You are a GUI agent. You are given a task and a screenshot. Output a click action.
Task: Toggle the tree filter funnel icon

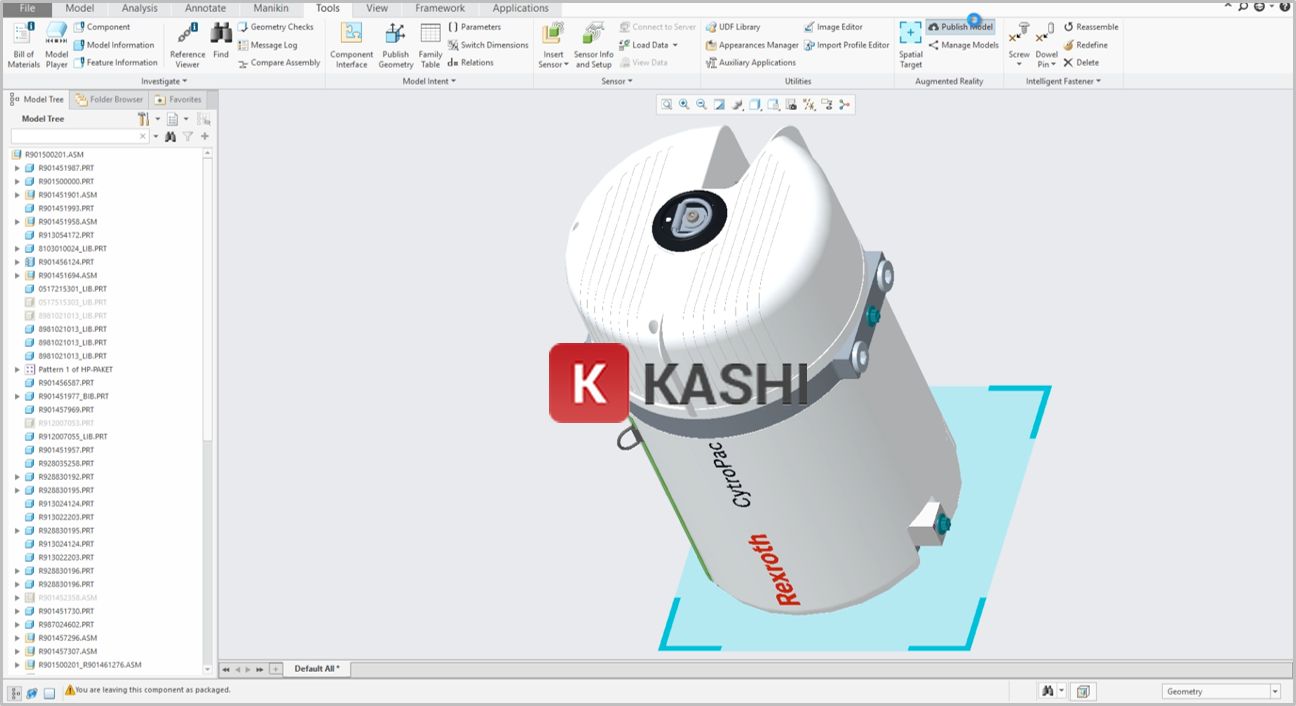pos(187,136)
